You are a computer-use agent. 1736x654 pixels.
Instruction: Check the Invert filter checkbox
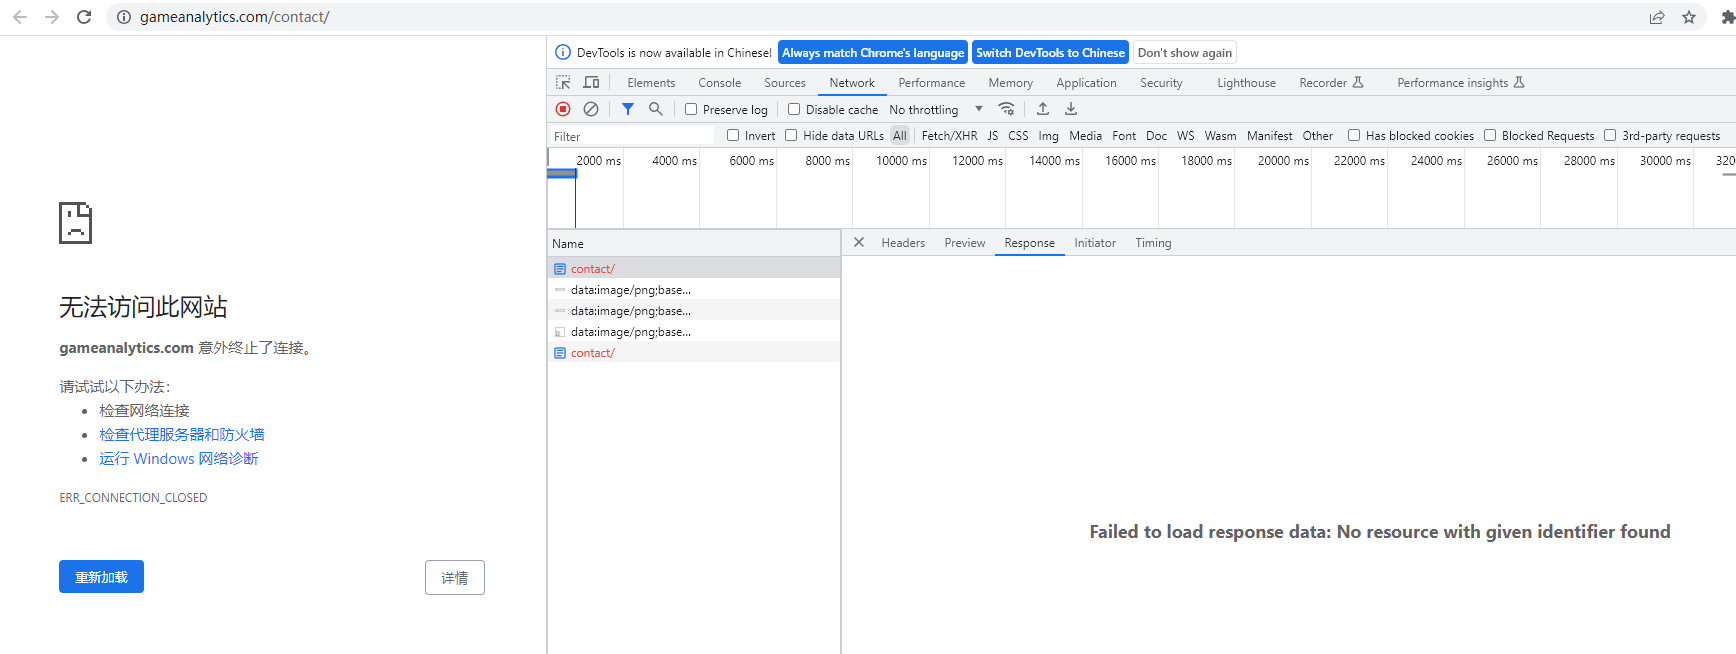733,135
